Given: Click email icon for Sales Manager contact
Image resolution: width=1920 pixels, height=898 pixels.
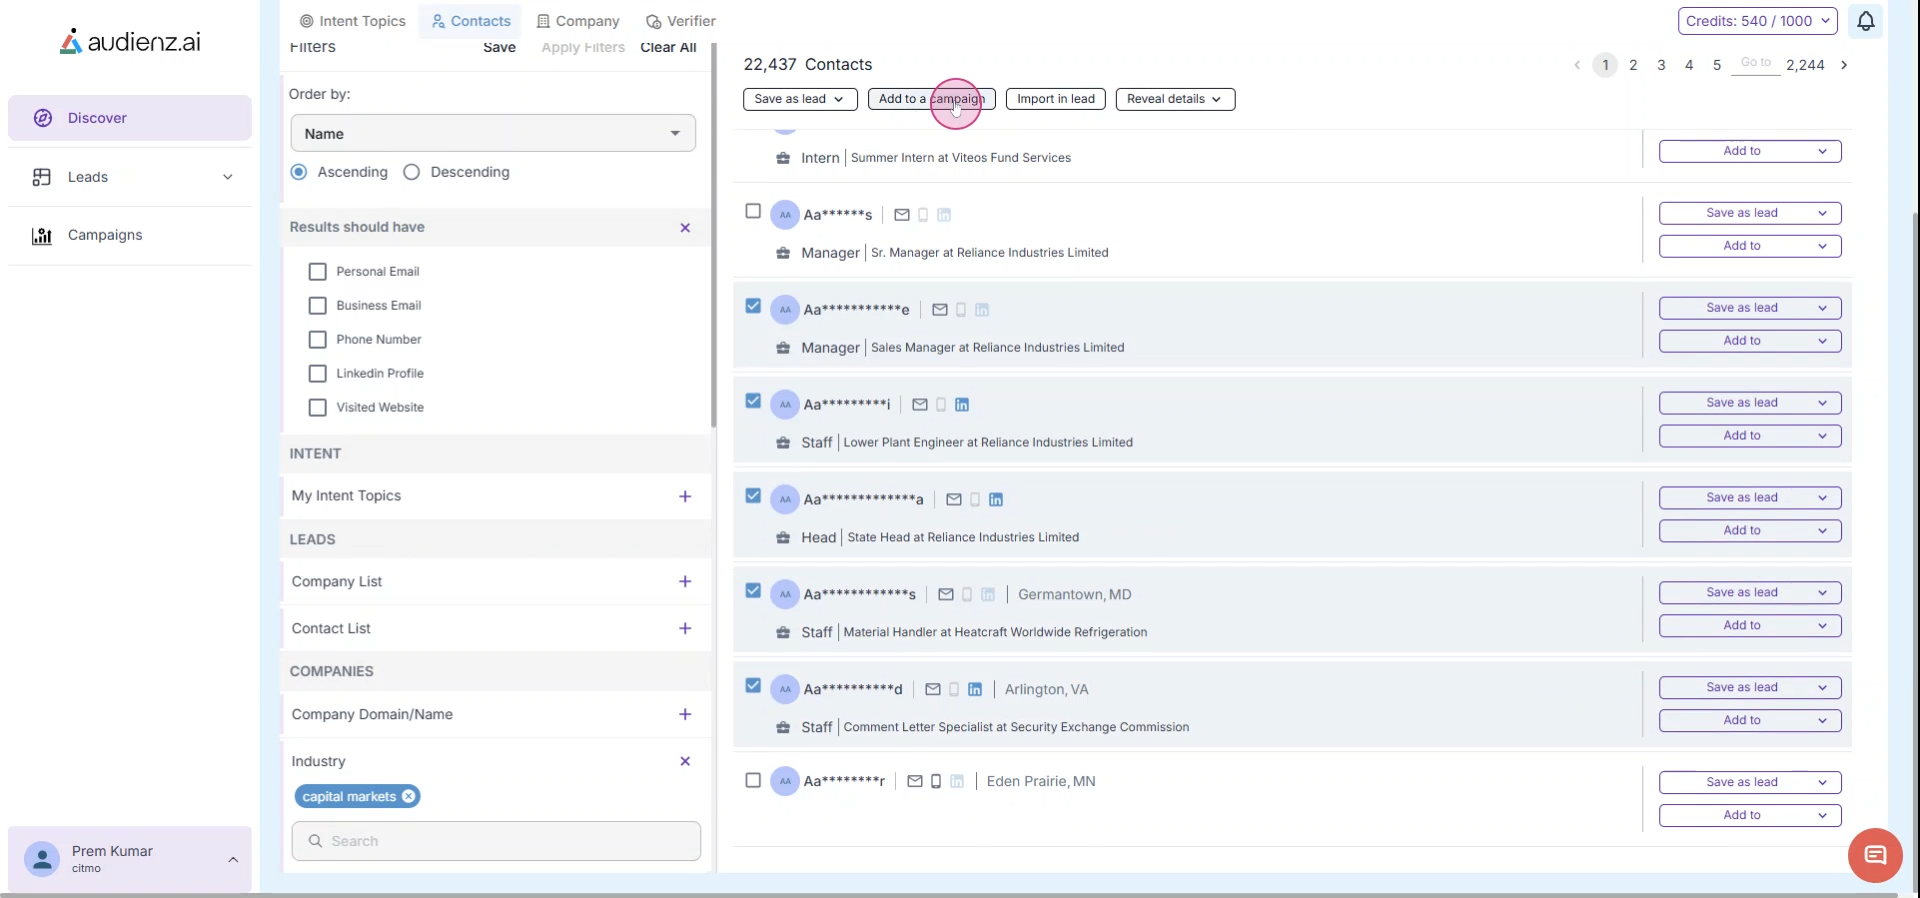Looking at the screenshot, I should (x=939, y=310).
